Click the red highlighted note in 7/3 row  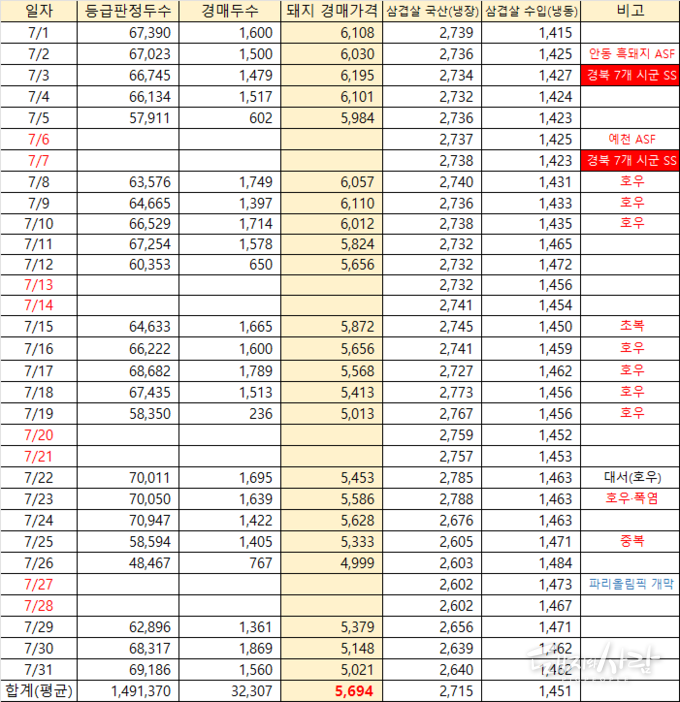[x=631, y=75]
